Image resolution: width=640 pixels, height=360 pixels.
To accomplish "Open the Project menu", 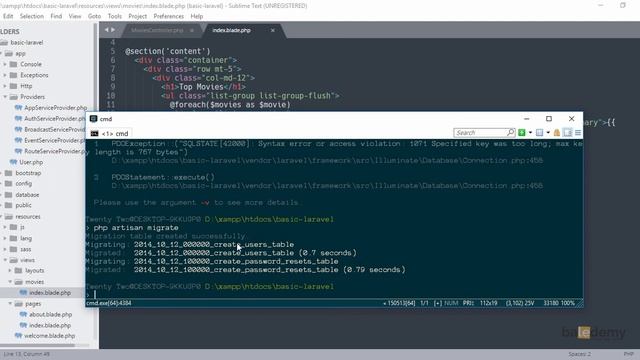I will tap(138, 16).
